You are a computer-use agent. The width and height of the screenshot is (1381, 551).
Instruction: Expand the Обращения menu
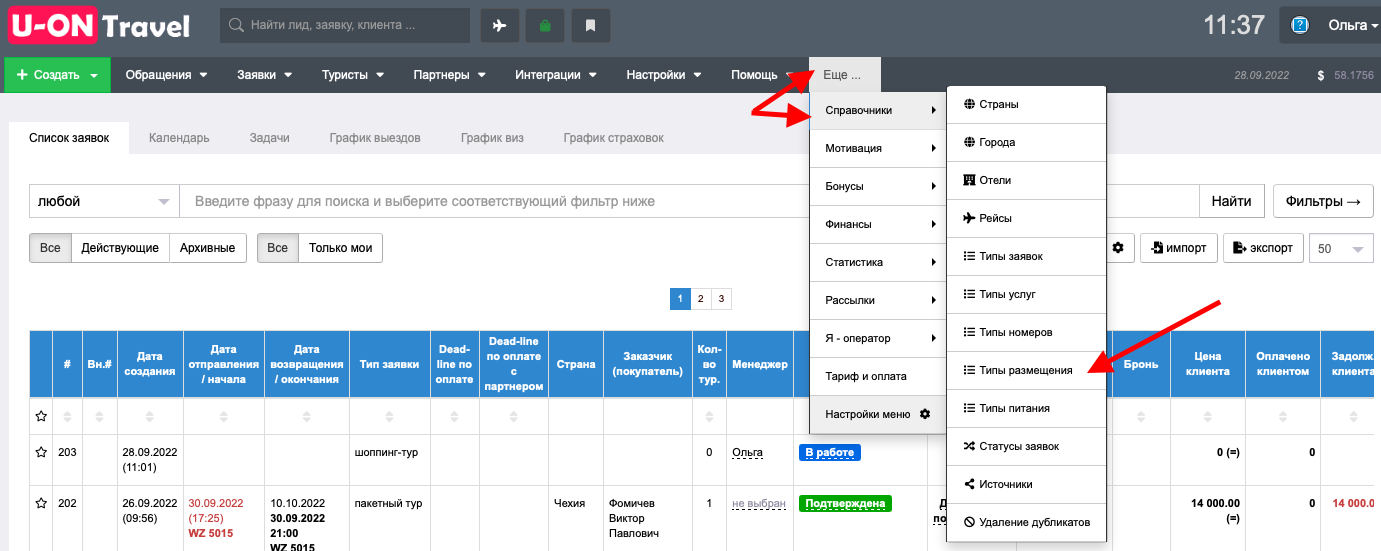pyautogui.click(x=166, y=75)
